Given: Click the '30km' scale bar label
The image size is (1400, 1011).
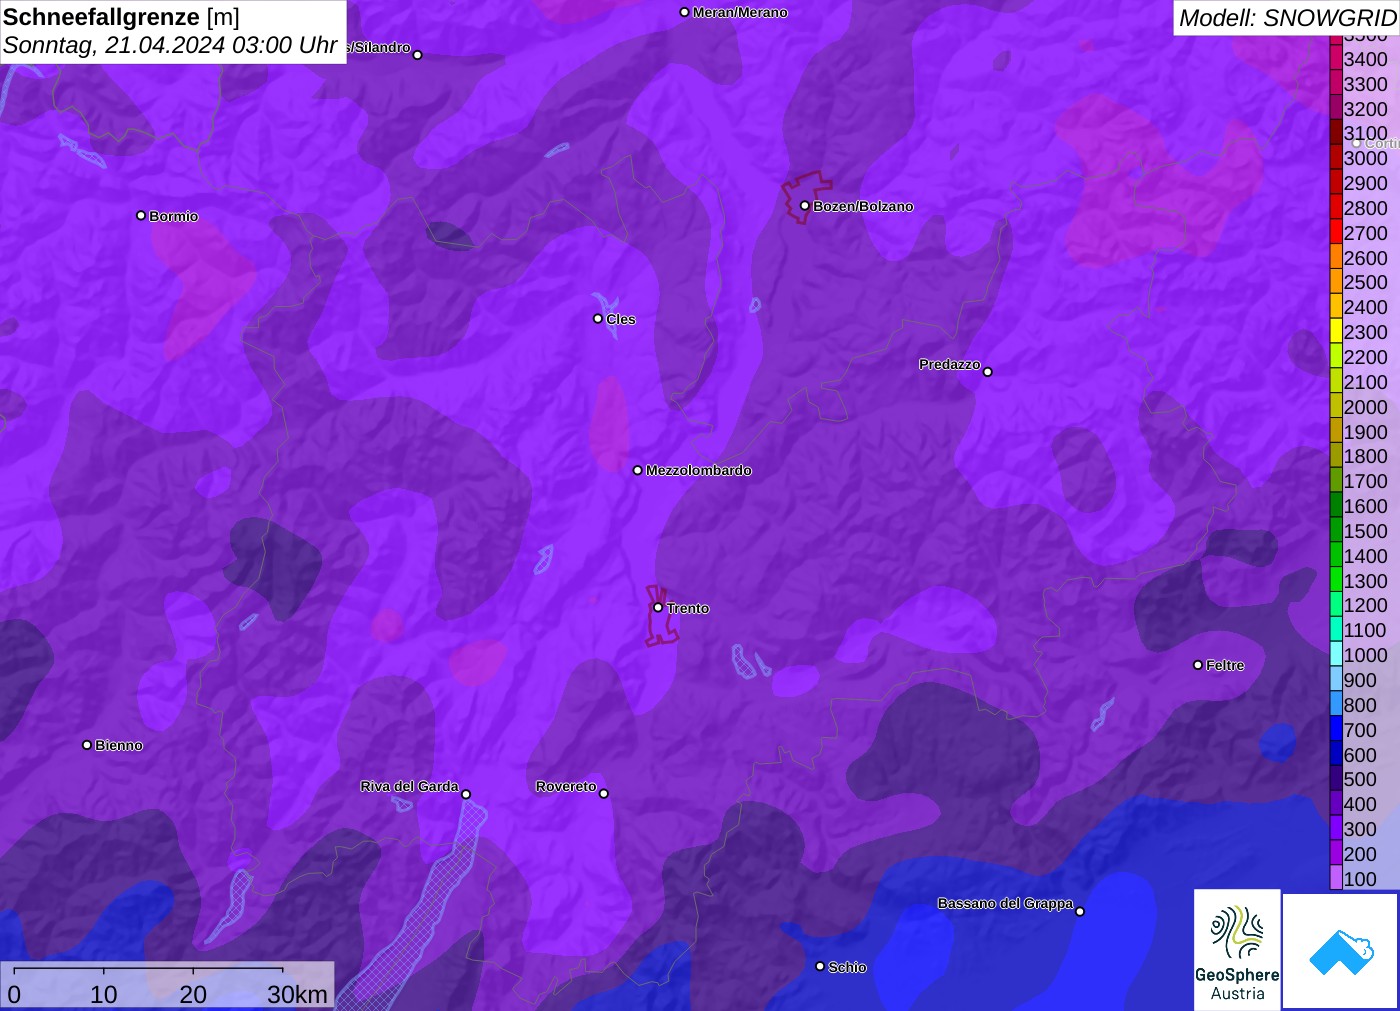Looking at the screenshot, I should [x=297, y=994].
